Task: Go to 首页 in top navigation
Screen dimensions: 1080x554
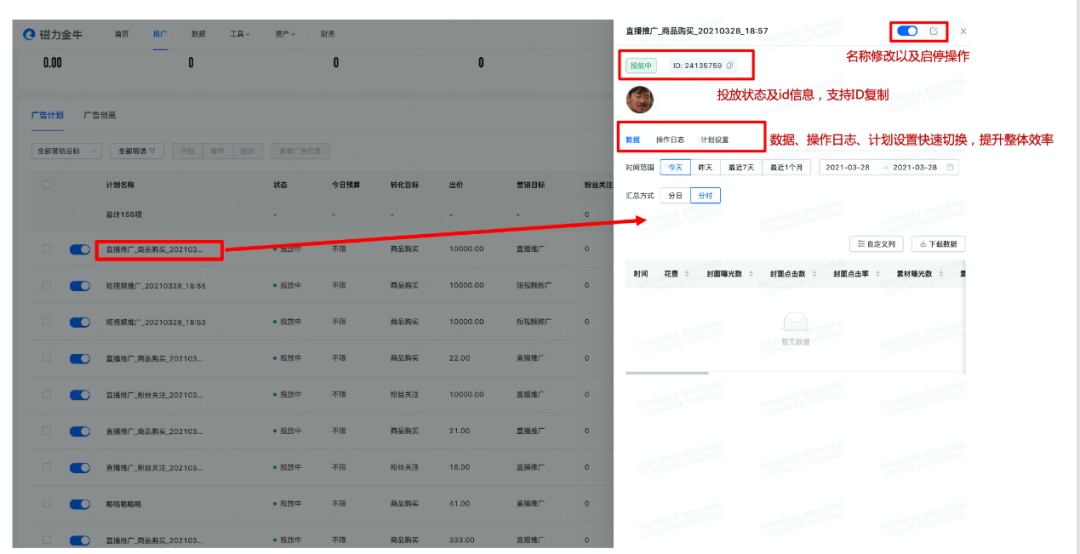Action: 122,34
